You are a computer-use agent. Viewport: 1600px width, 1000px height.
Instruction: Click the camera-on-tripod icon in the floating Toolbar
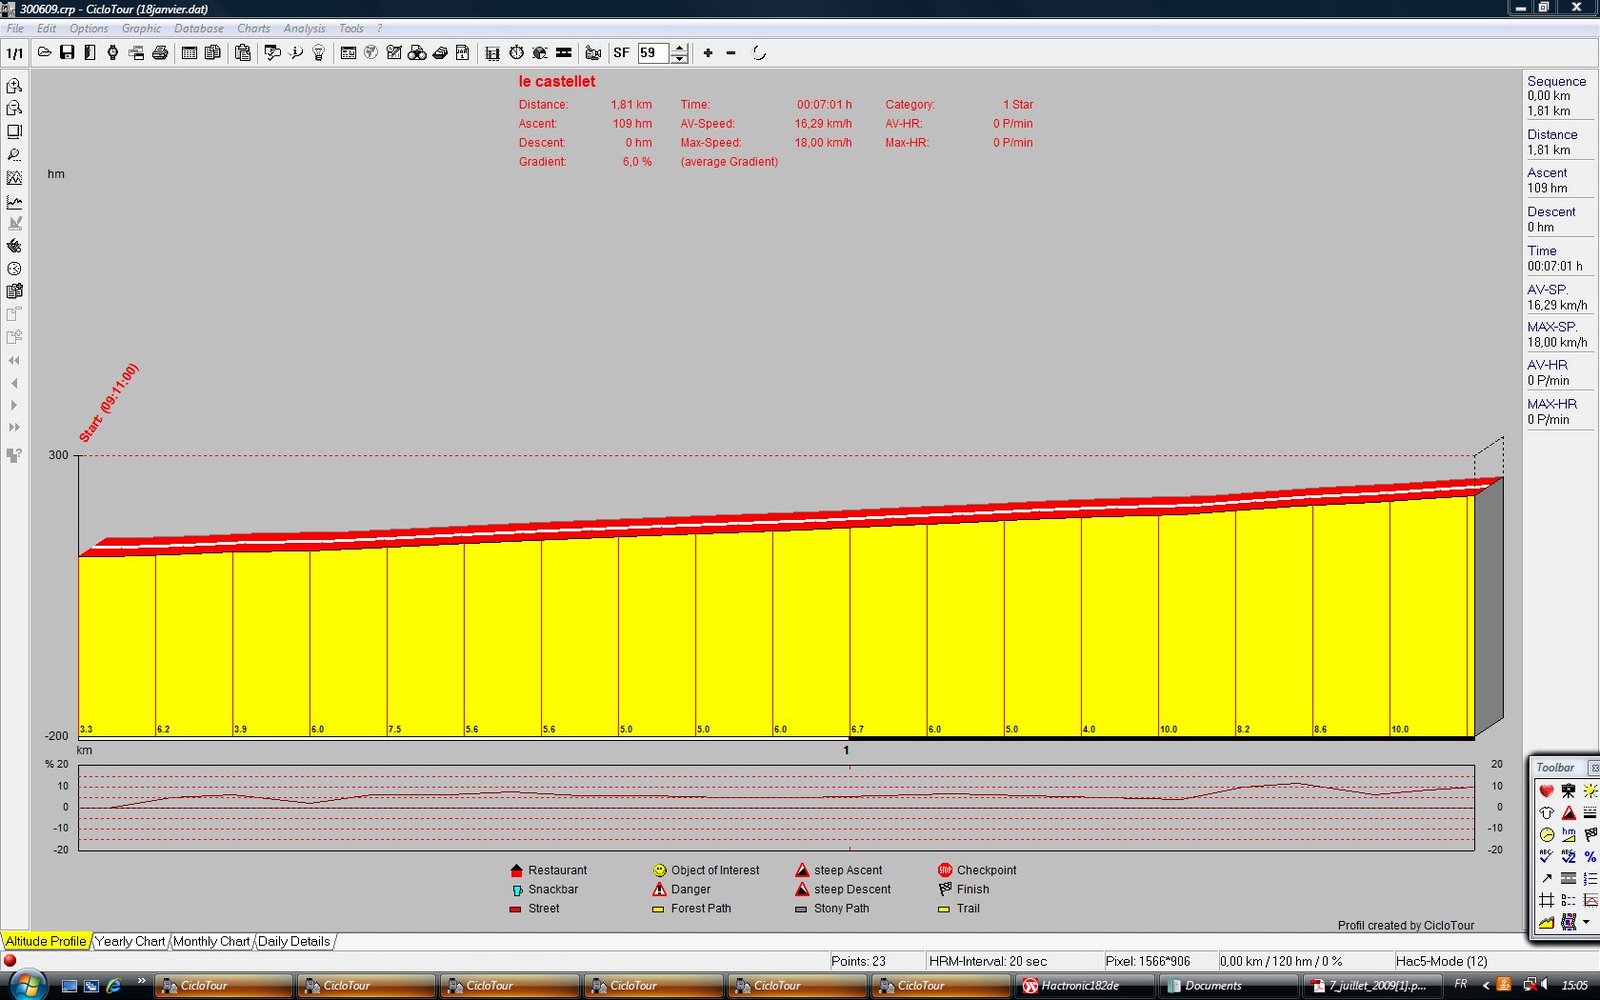1568,791
